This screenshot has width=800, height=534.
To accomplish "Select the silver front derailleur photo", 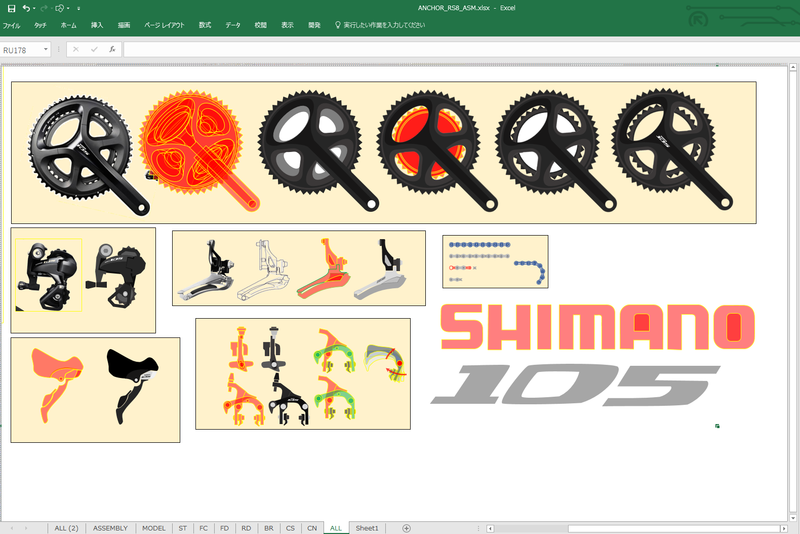I will [206, 269].
